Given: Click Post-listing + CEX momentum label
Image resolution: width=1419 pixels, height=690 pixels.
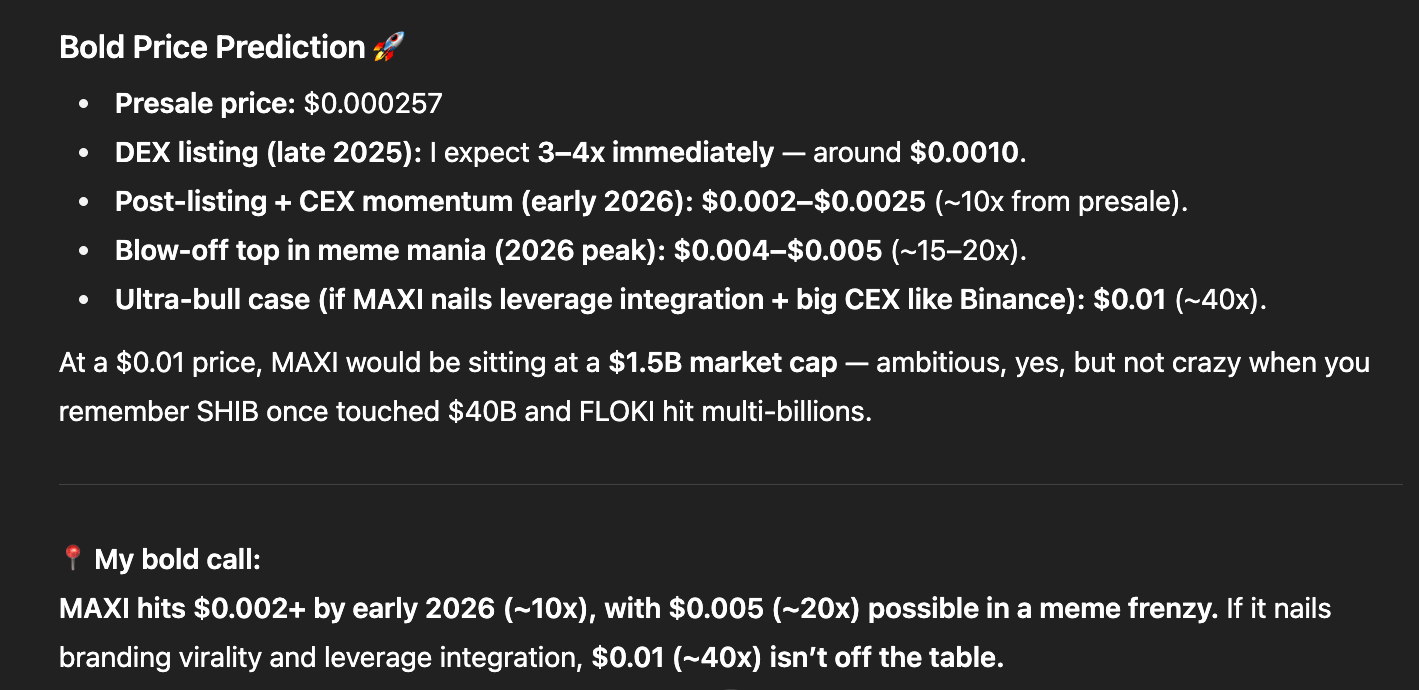Looking at the screenshot, I should [405, 201].
